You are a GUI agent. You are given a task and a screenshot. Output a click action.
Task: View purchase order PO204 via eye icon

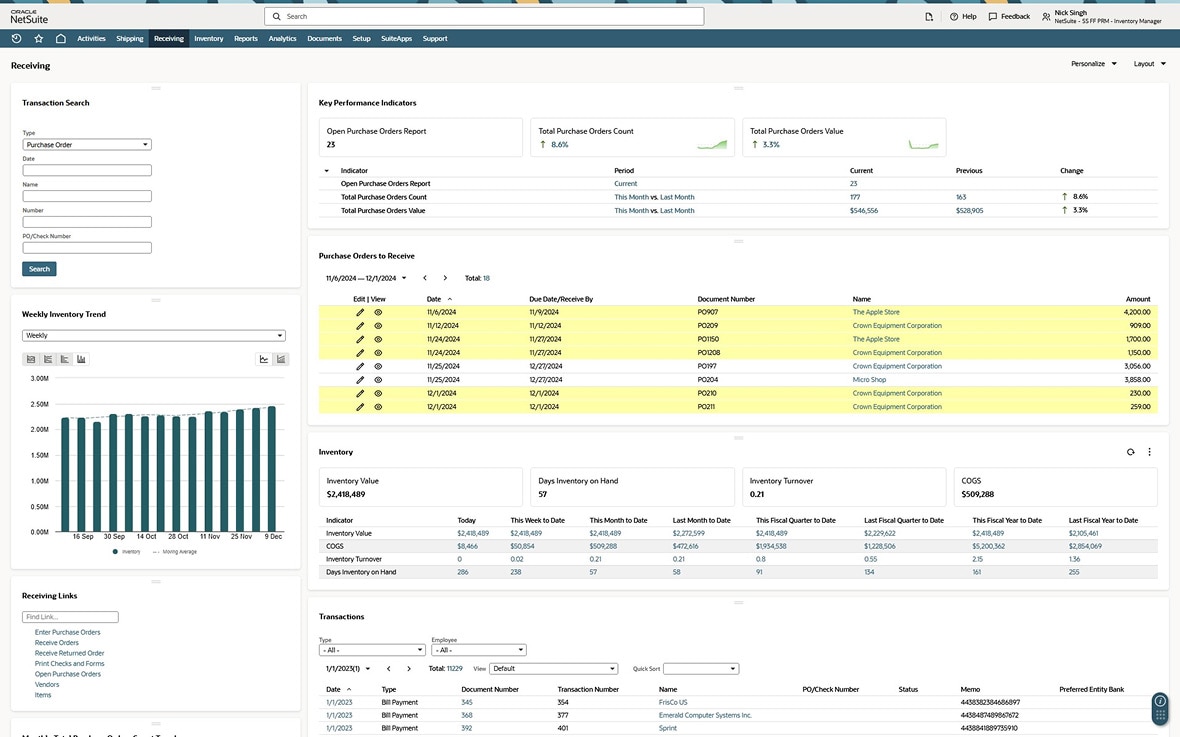coord(378,380)
